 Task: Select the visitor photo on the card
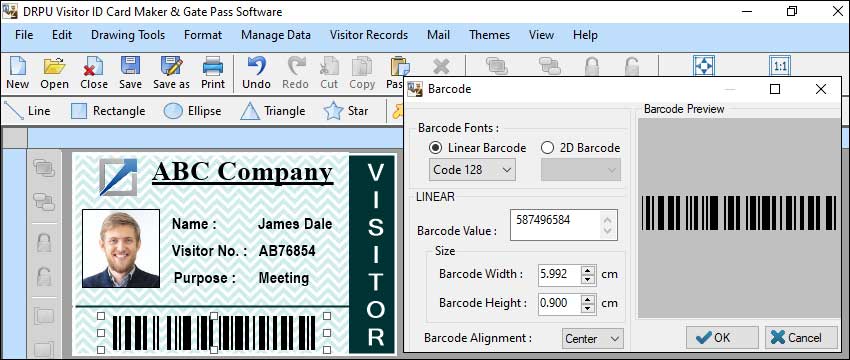click(x=121, y=248)
